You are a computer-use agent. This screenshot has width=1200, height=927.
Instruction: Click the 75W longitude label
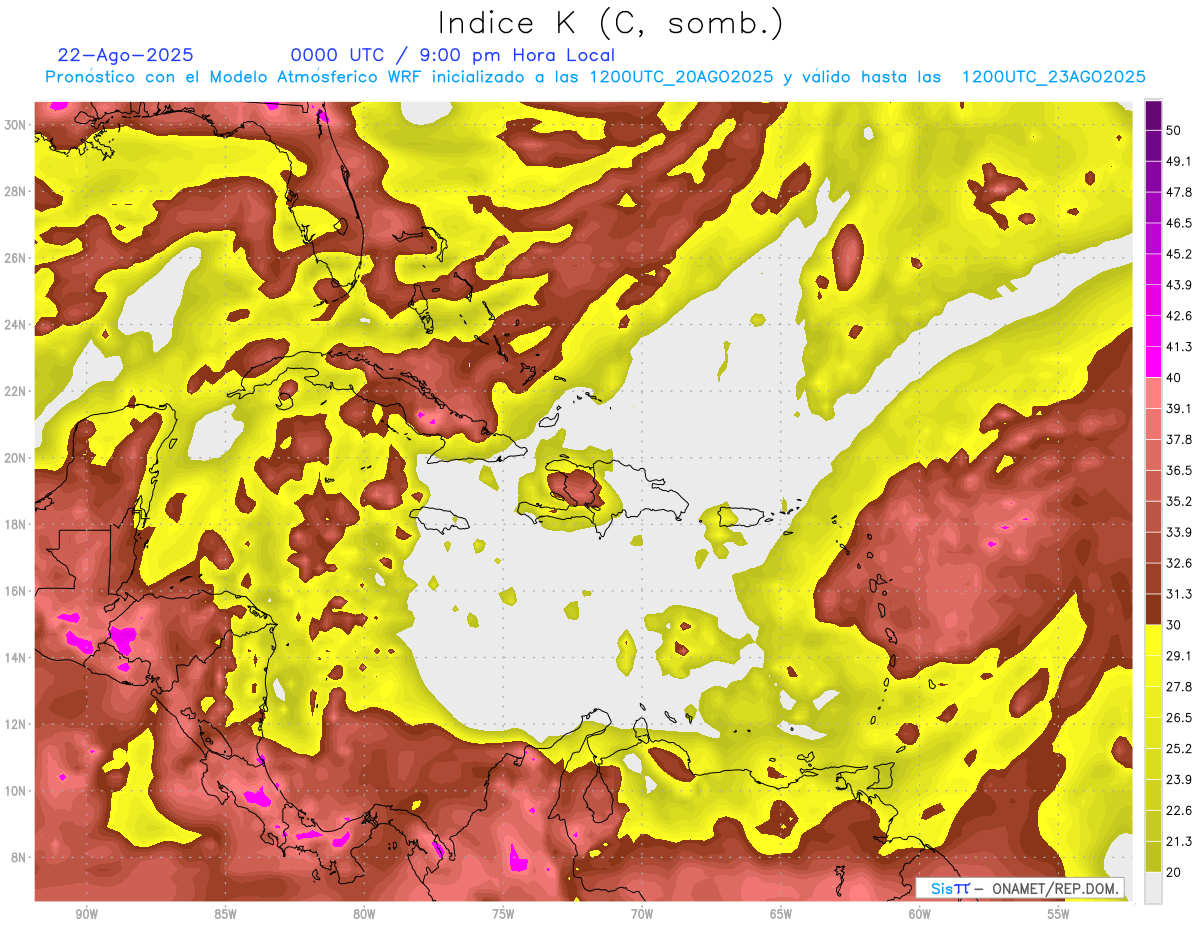point(503,914)
